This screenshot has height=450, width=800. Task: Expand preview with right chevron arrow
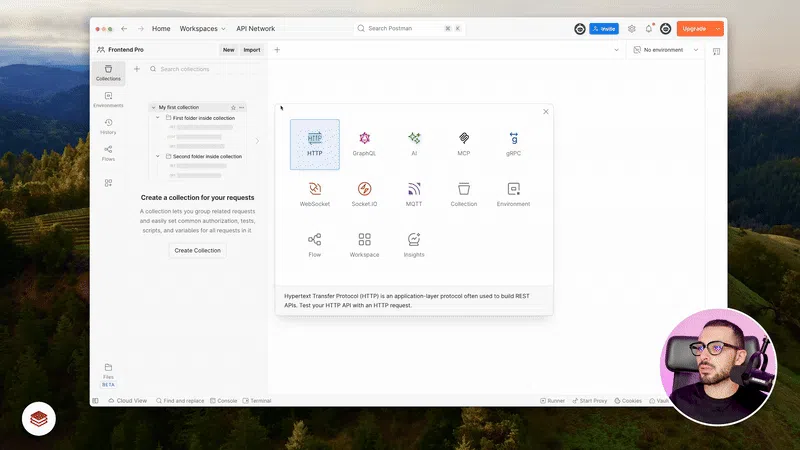(x=257, y=141)
